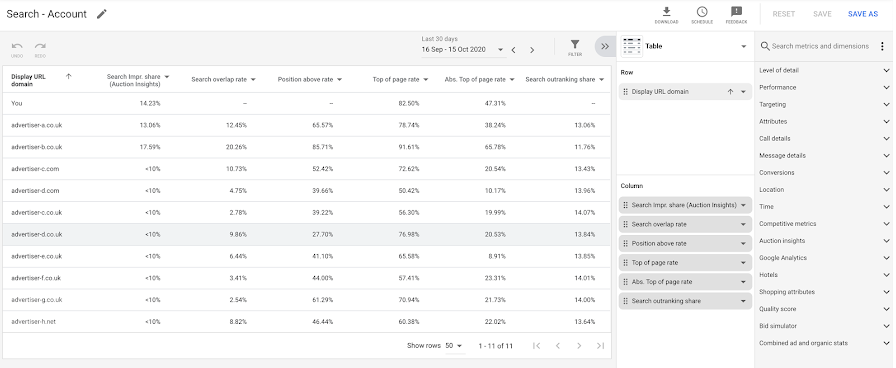The image size is (896, 368).
Task: Click the SAVE AS button
Action: pyautogui.click(x=863, y=14)
